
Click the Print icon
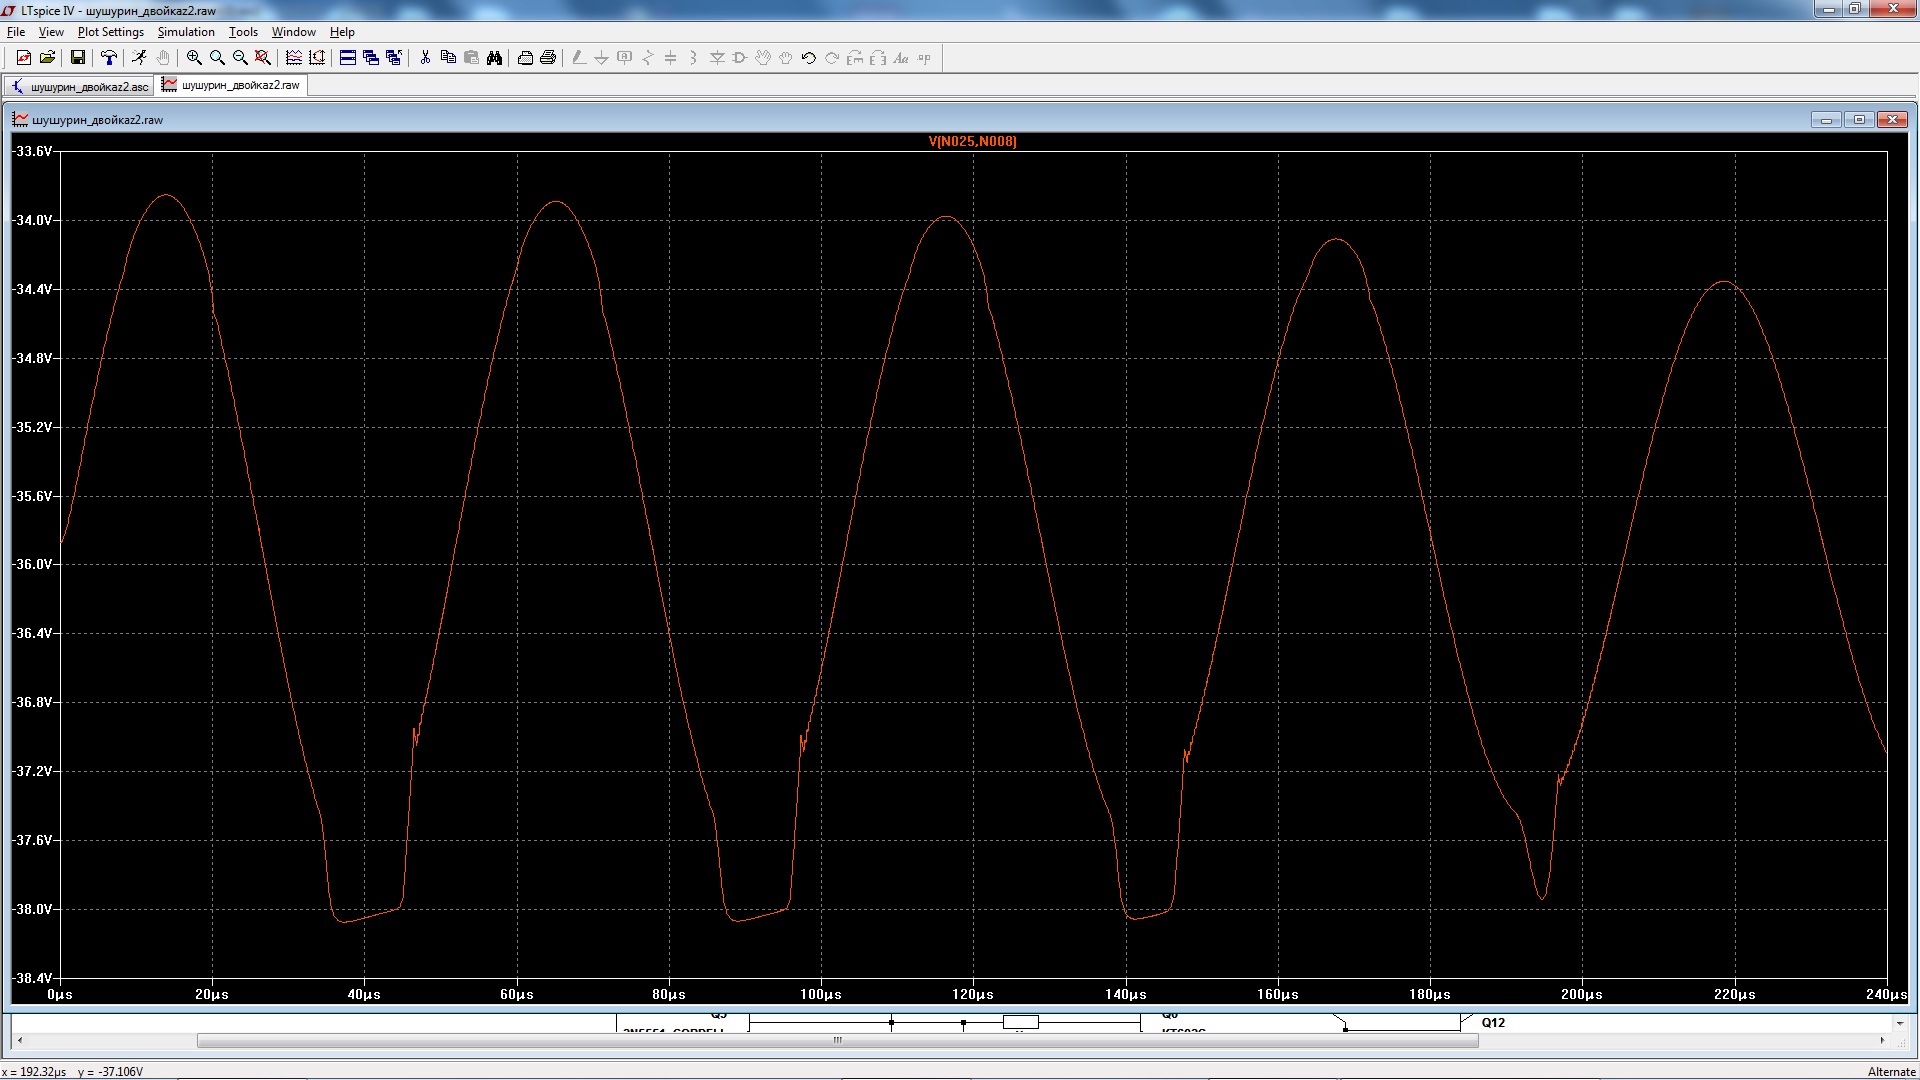pos(548,58)
